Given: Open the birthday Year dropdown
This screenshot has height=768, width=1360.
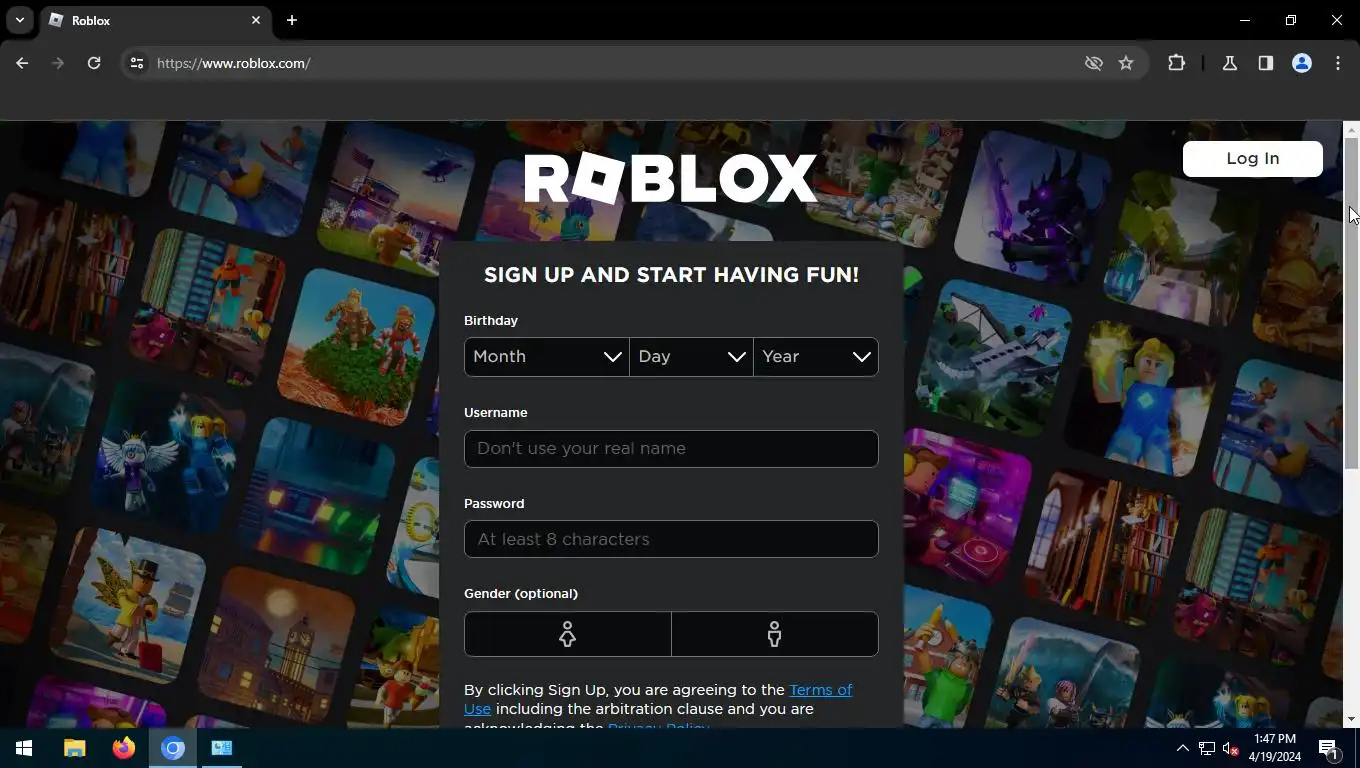Looking at the screenshot, I should coord(816,357).
